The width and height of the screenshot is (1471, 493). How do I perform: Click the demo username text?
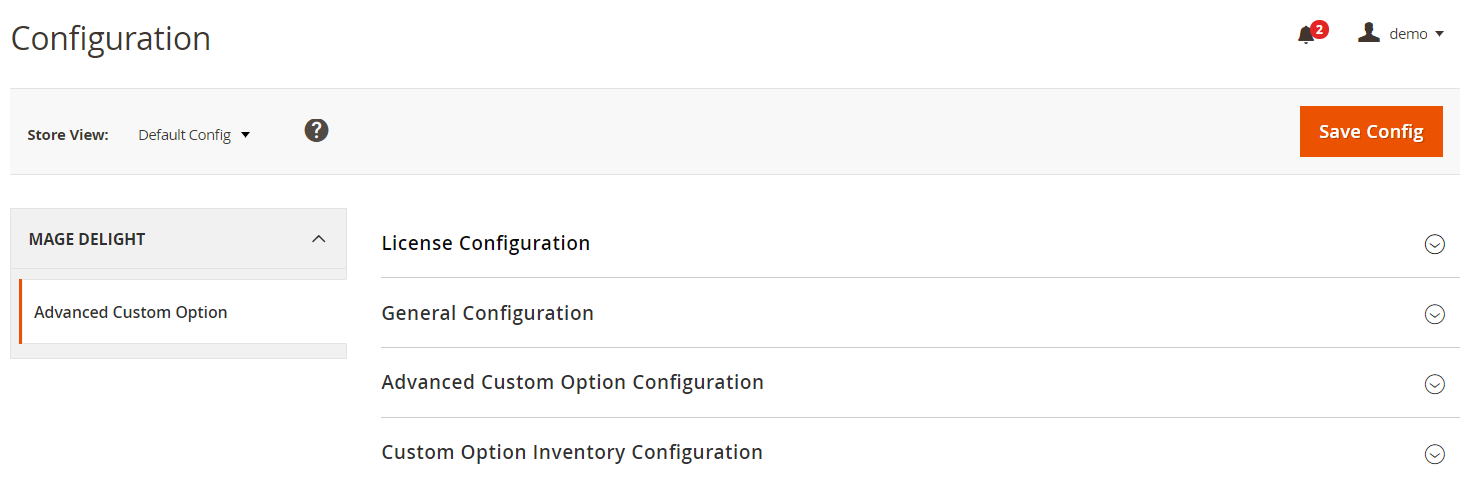(1408, 34)
